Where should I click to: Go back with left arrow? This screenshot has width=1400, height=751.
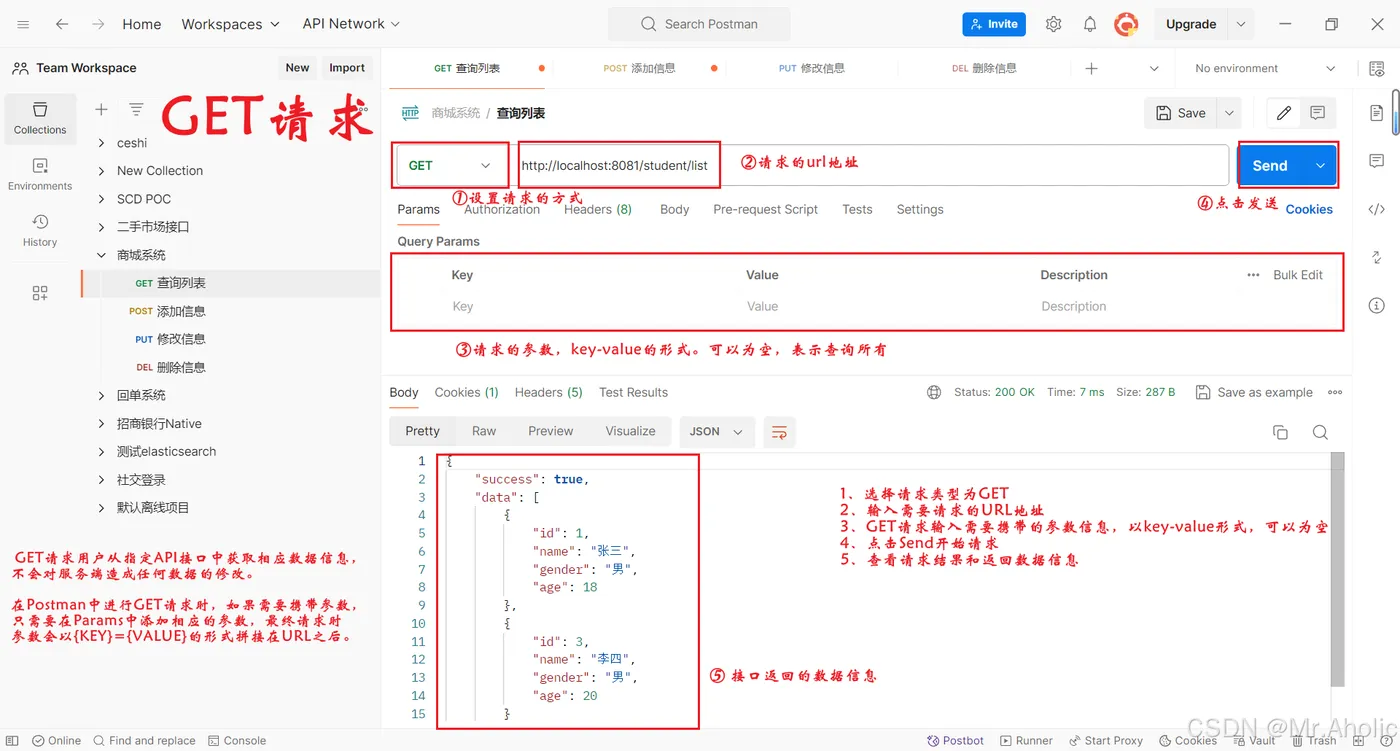62,24
